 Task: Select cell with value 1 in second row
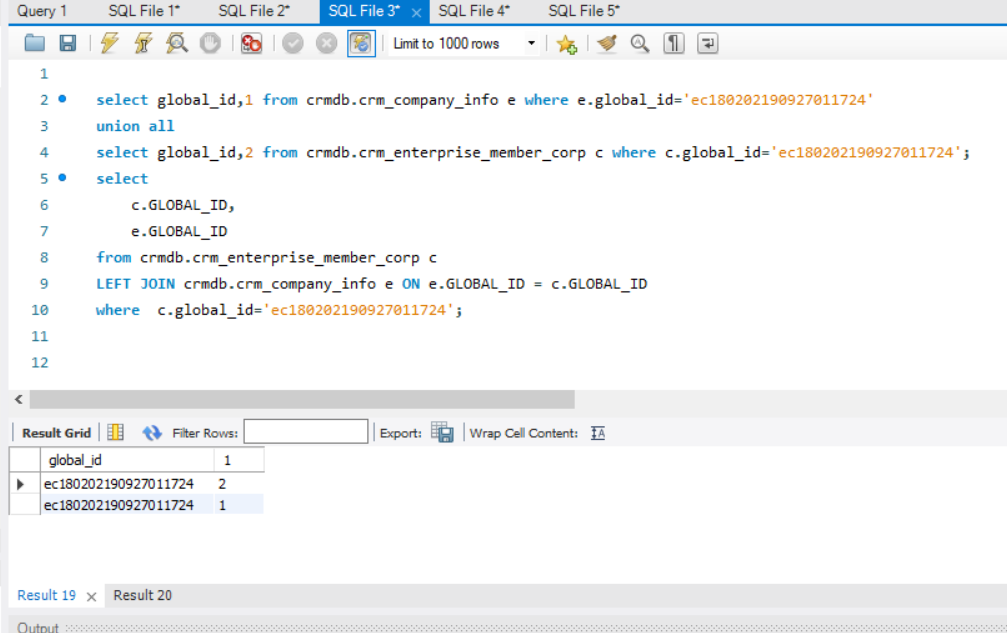coord(239,505)
